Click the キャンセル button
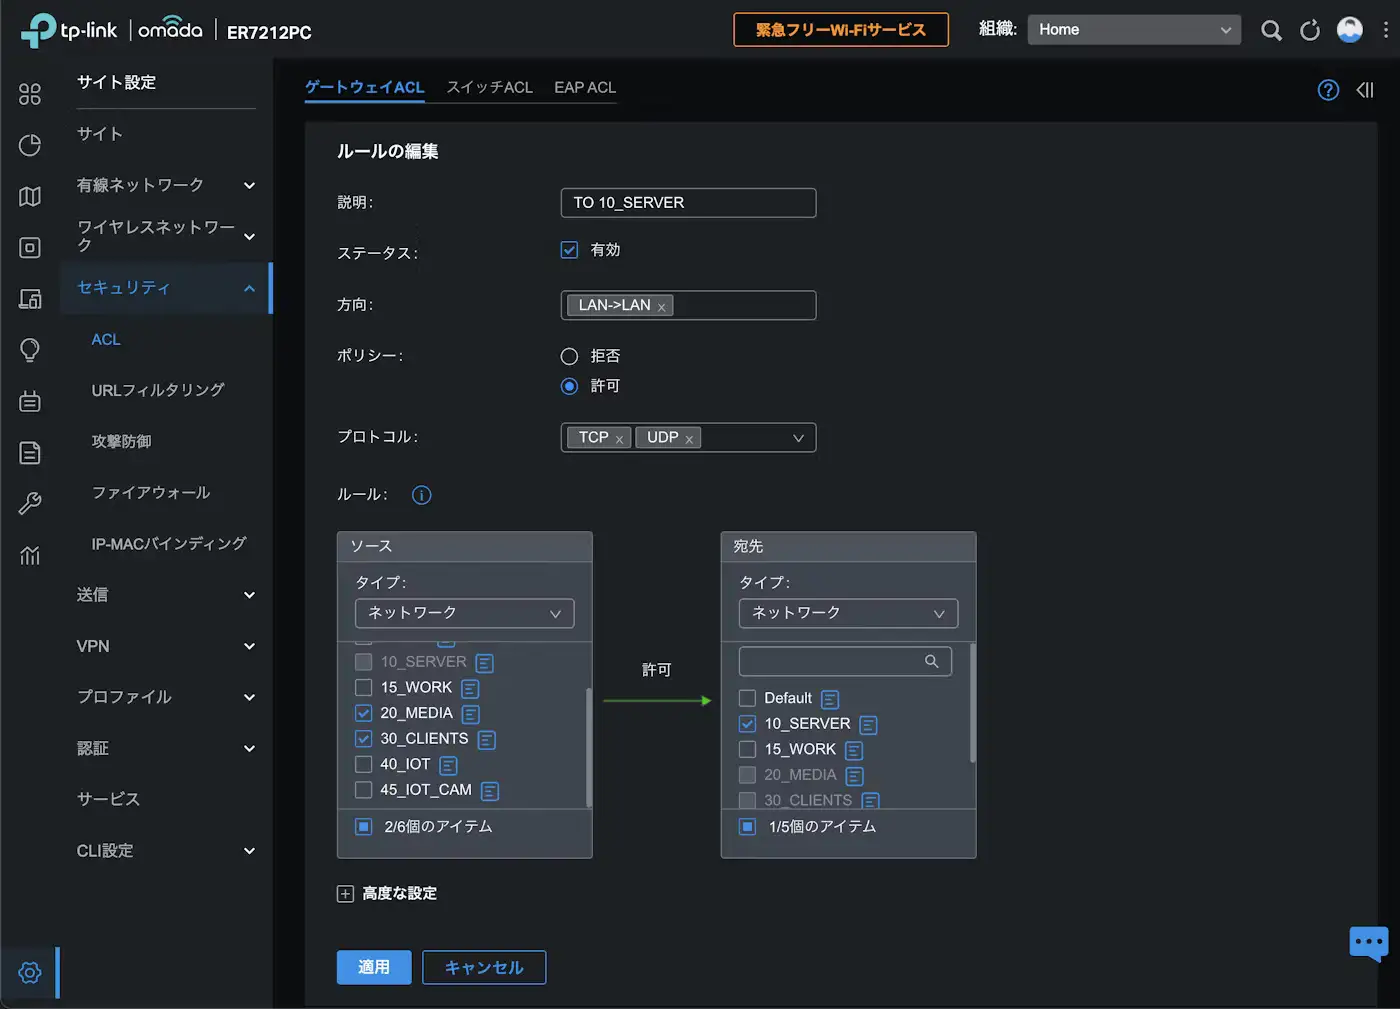Viewport: 1400px width, 1009px height. [x=484, y=967]
